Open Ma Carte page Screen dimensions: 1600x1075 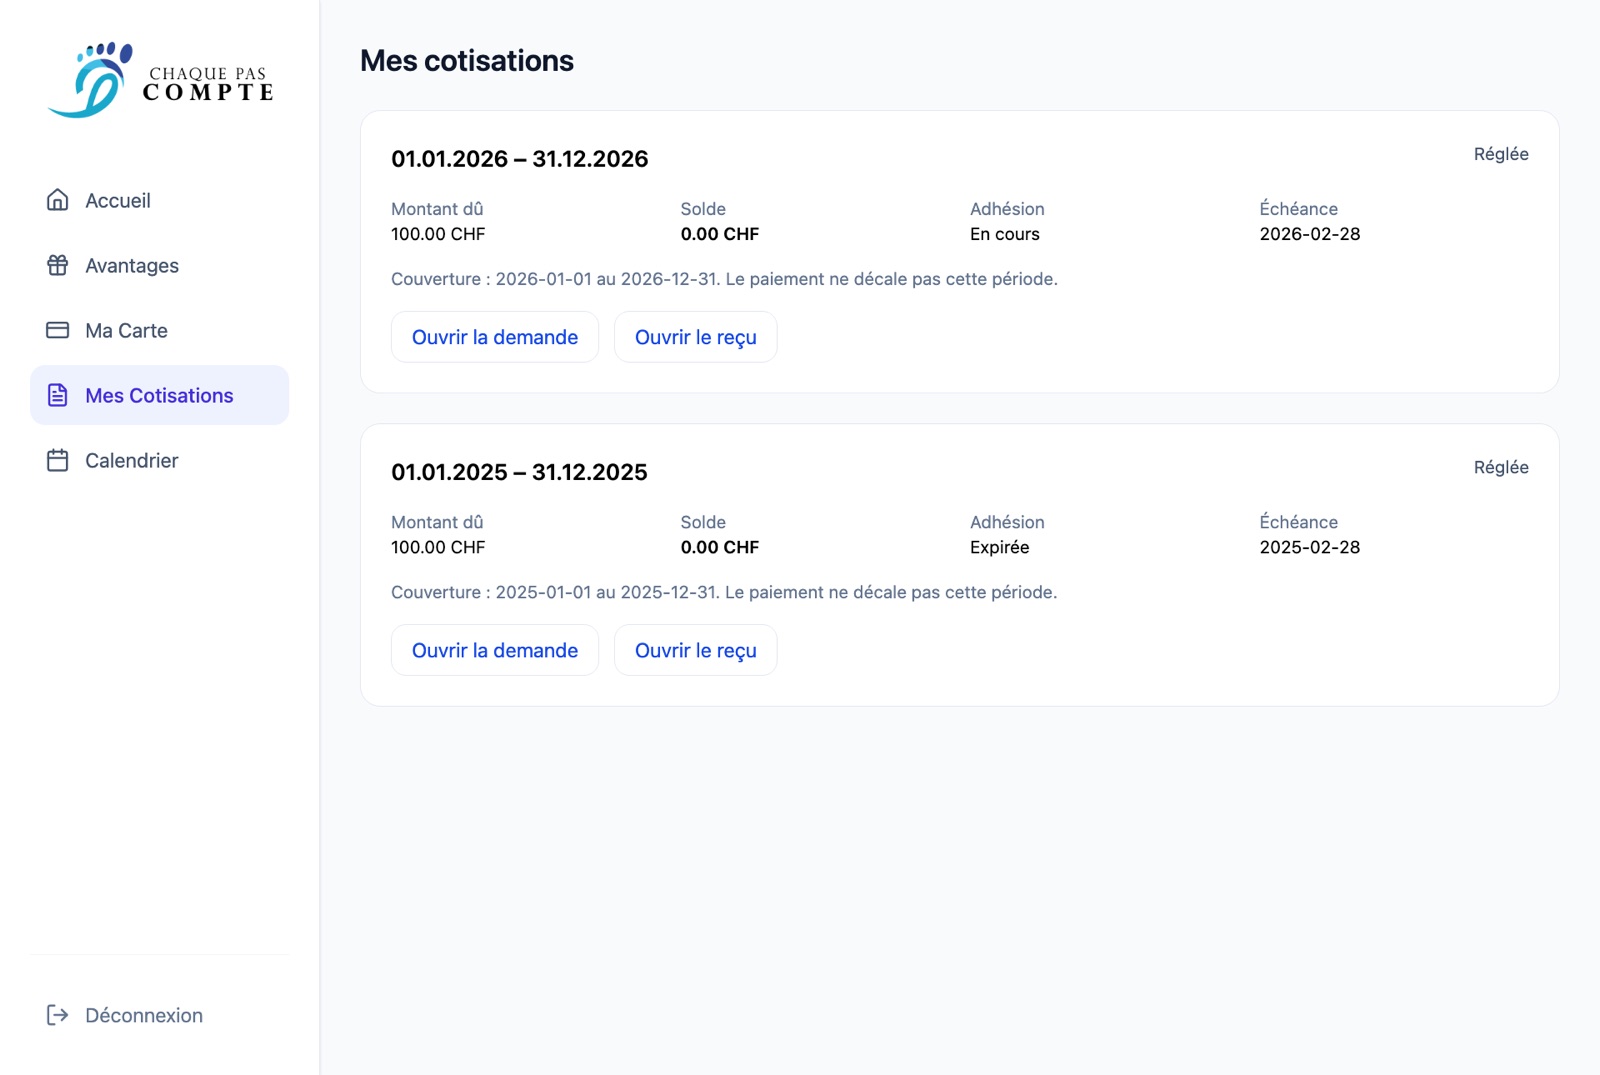(160, 330)
